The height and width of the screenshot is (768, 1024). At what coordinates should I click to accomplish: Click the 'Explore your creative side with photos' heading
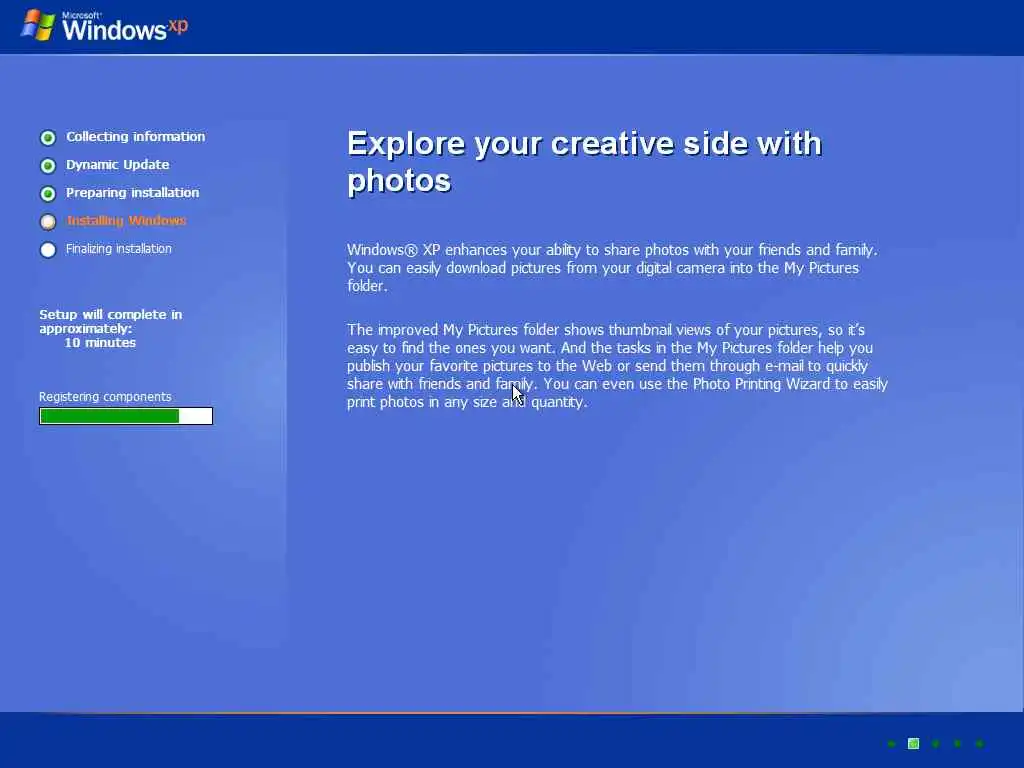(584, 162)
